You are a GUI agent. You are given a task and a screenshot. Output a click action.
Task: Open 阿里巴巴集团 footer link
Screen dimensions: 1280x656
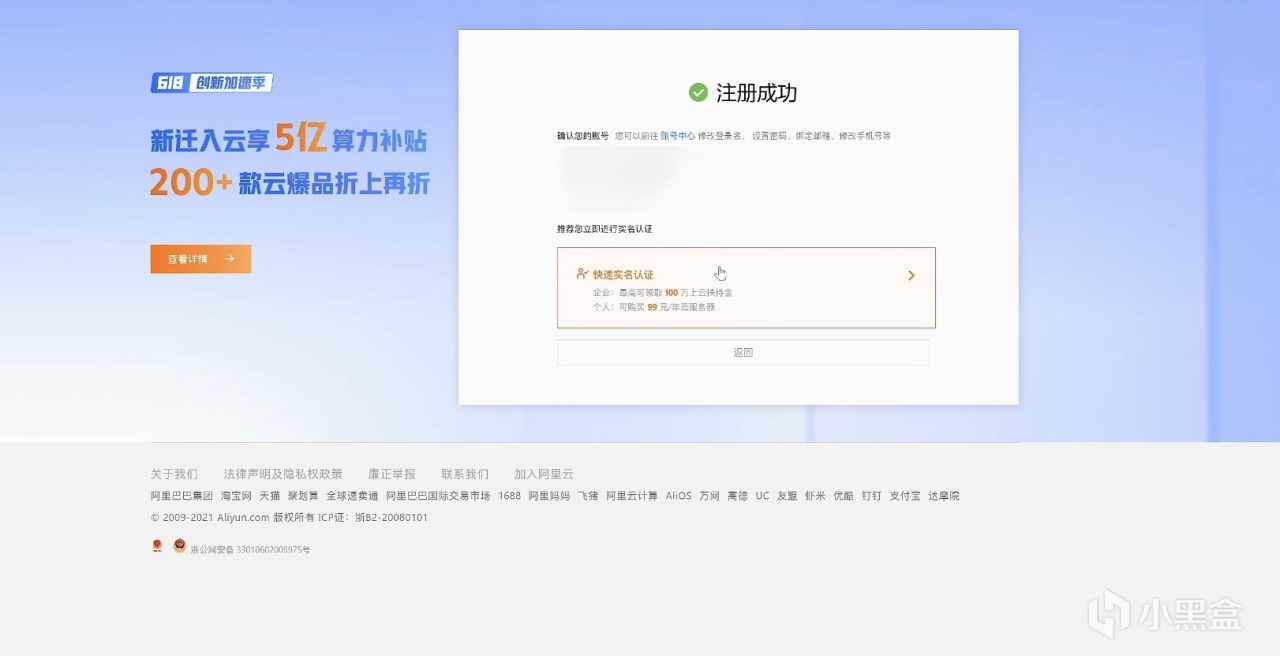(182, 496)
